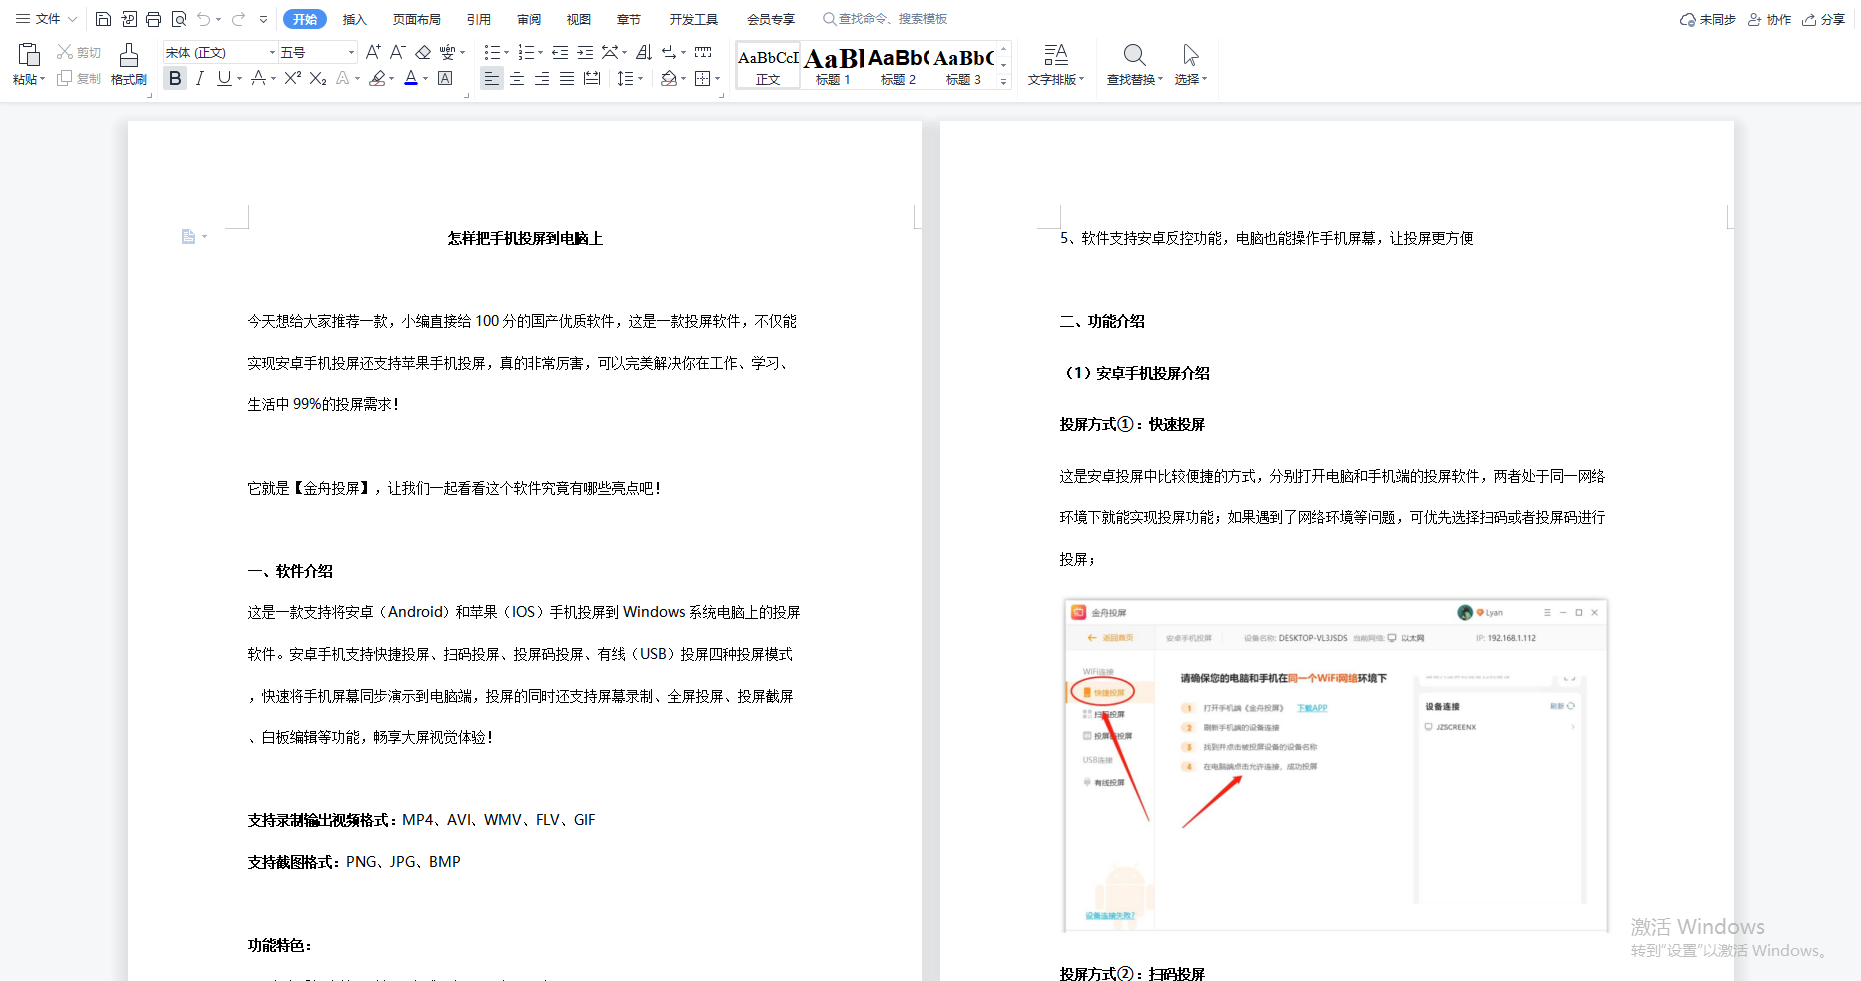The width and height of the screenshot is (1861, 981).
Task: Click the Increase Indent icon
Action: click(x=585, y=52)
